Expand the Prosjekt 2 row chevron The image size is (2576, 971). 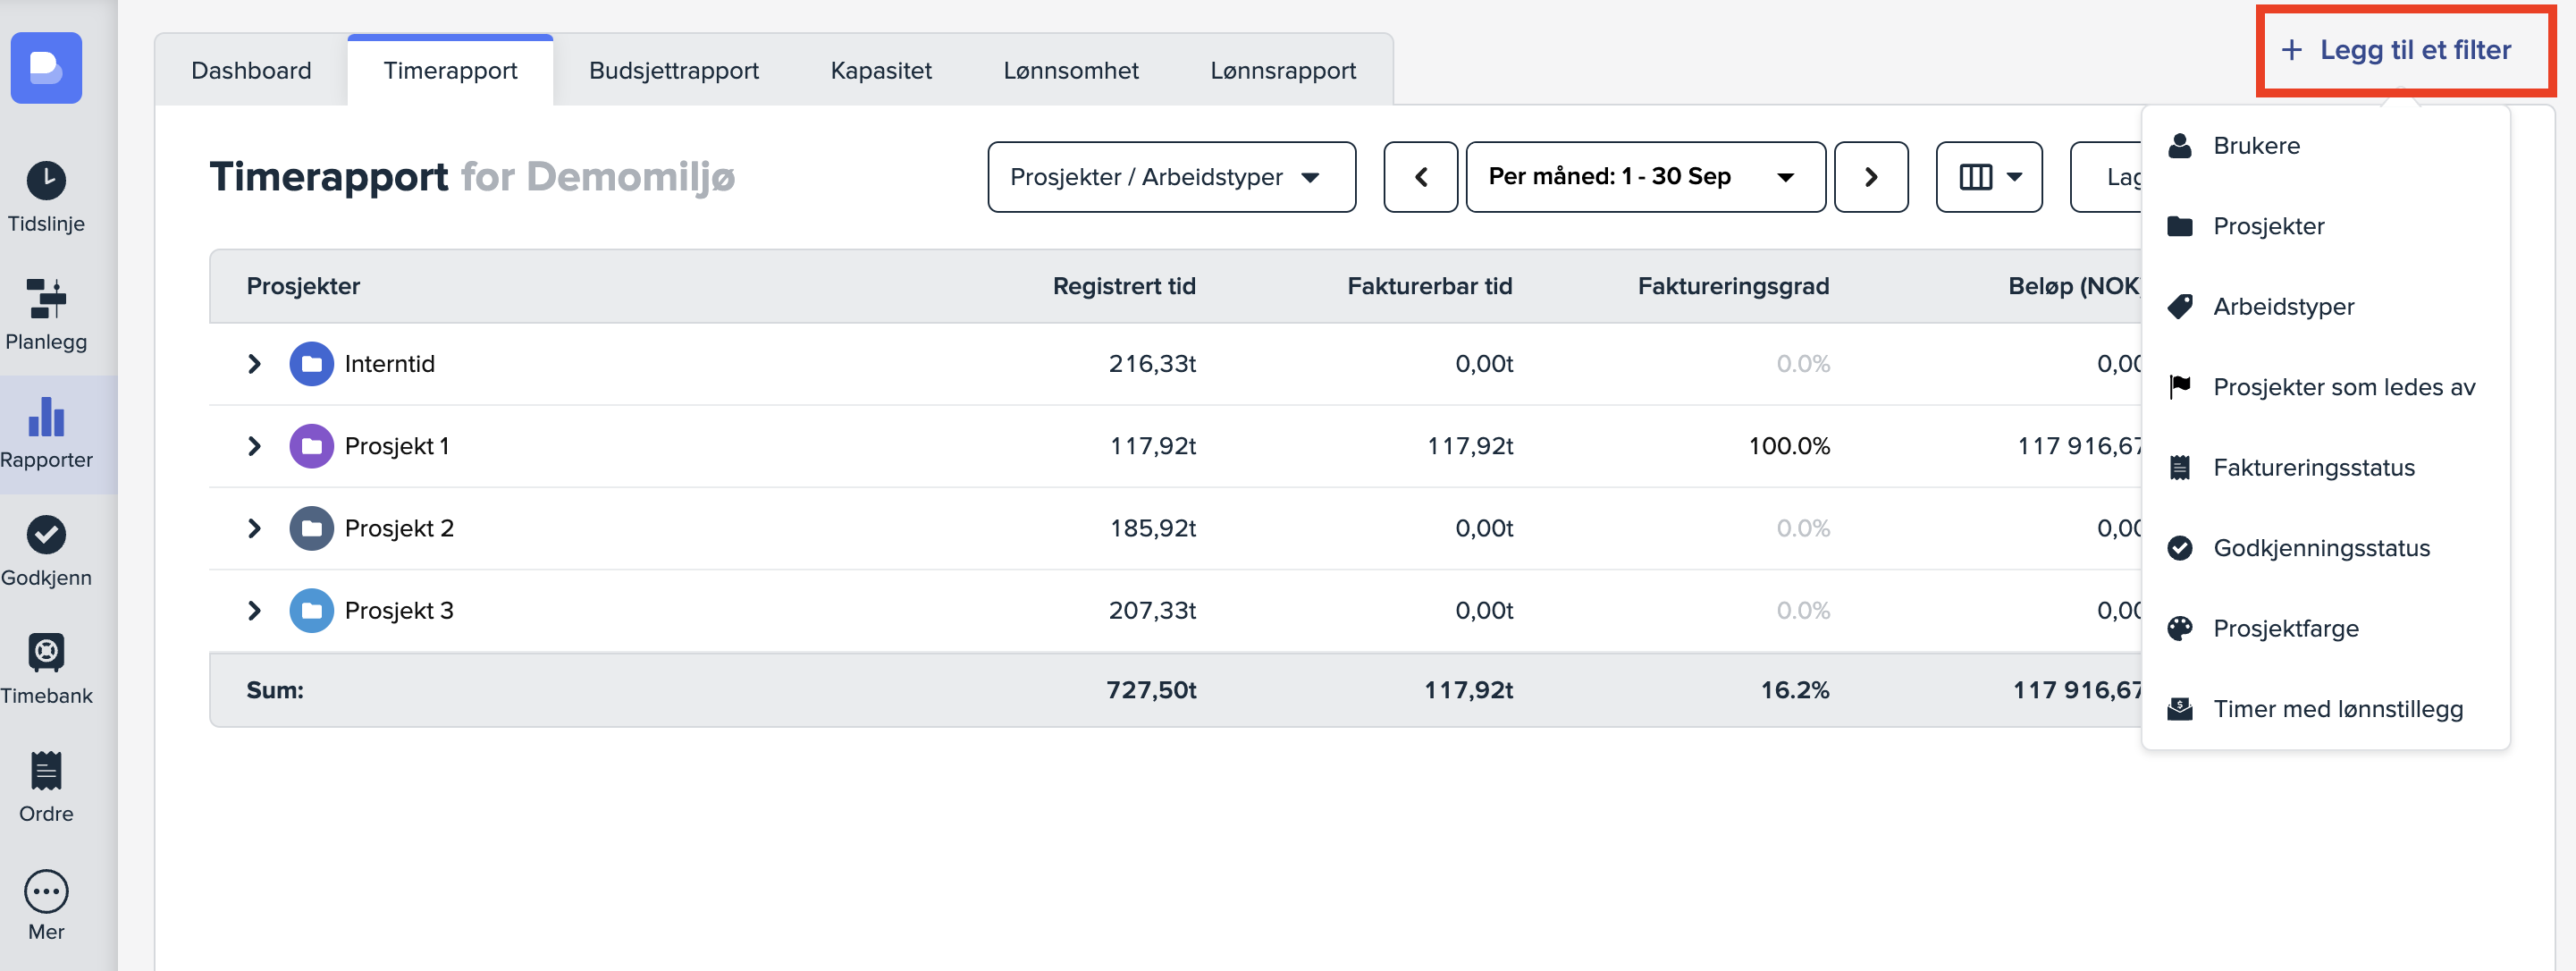click(x=254, y=528)
